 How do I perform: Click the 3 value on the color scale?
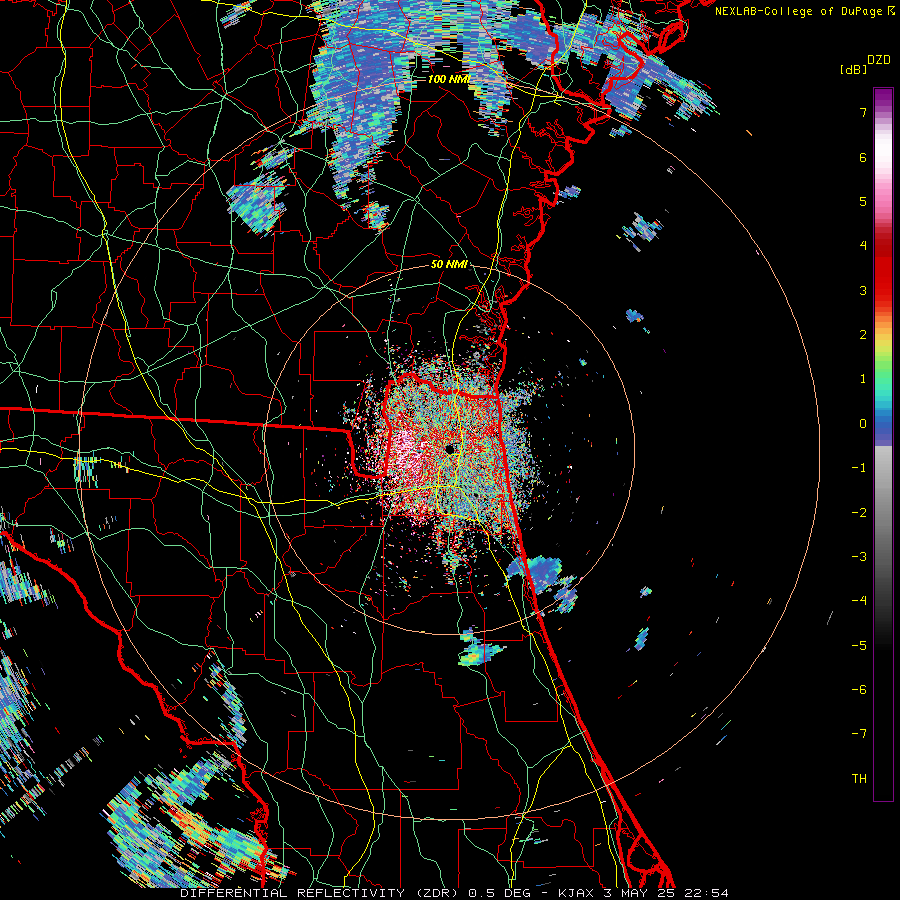pos(863,290)
